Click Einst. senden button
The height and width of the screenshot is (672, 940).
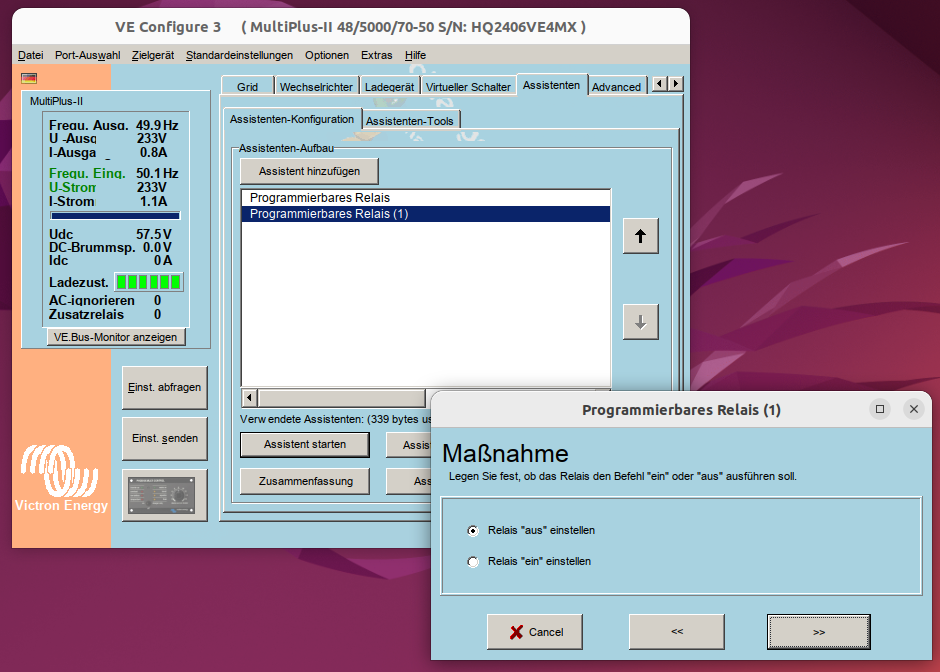(165, 438)
